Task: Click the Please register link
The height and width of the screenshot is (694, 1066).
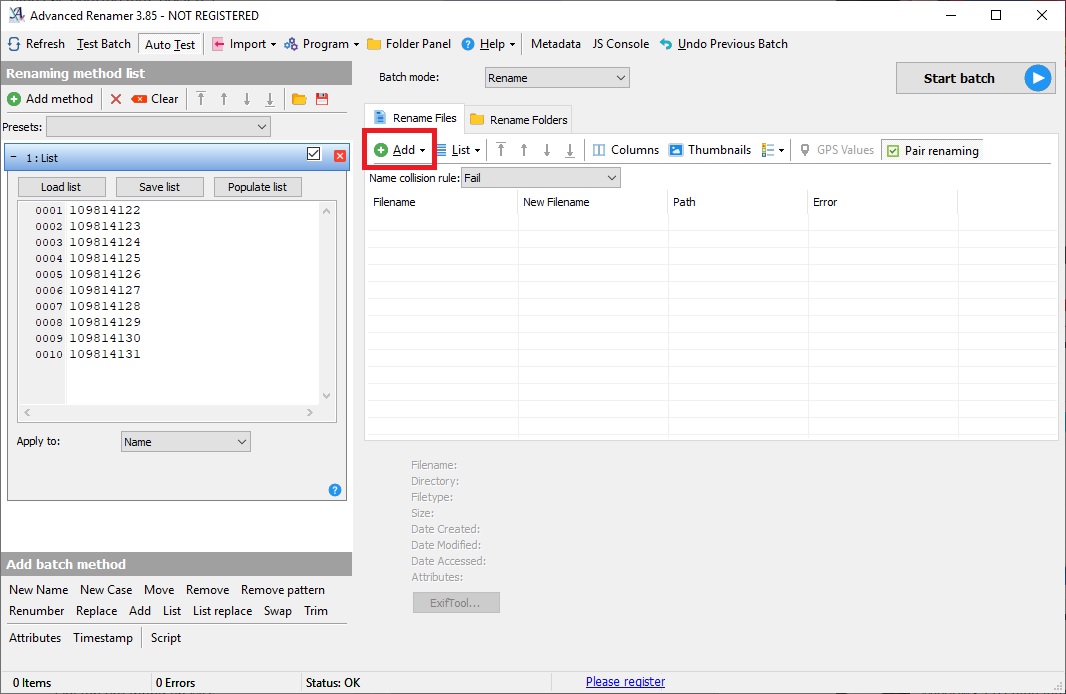Action: pos(625,682)
